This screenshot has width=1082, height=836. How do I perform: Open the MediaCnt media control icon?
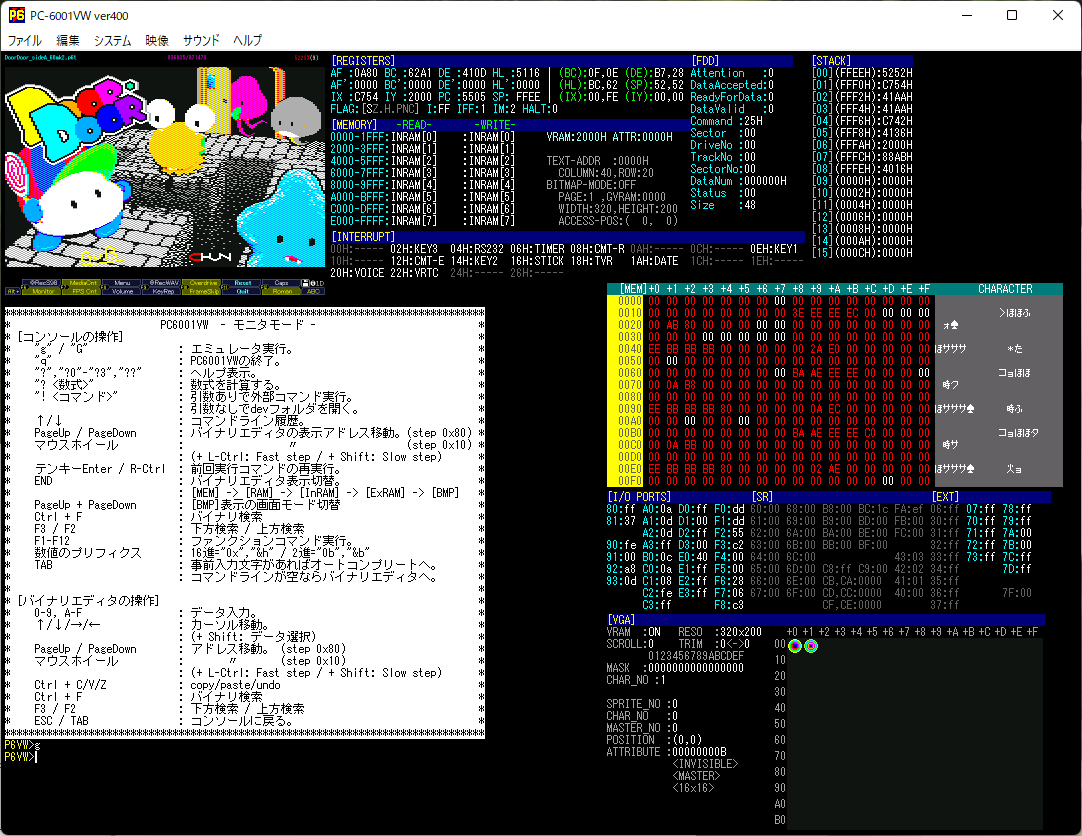click(84, 285)
